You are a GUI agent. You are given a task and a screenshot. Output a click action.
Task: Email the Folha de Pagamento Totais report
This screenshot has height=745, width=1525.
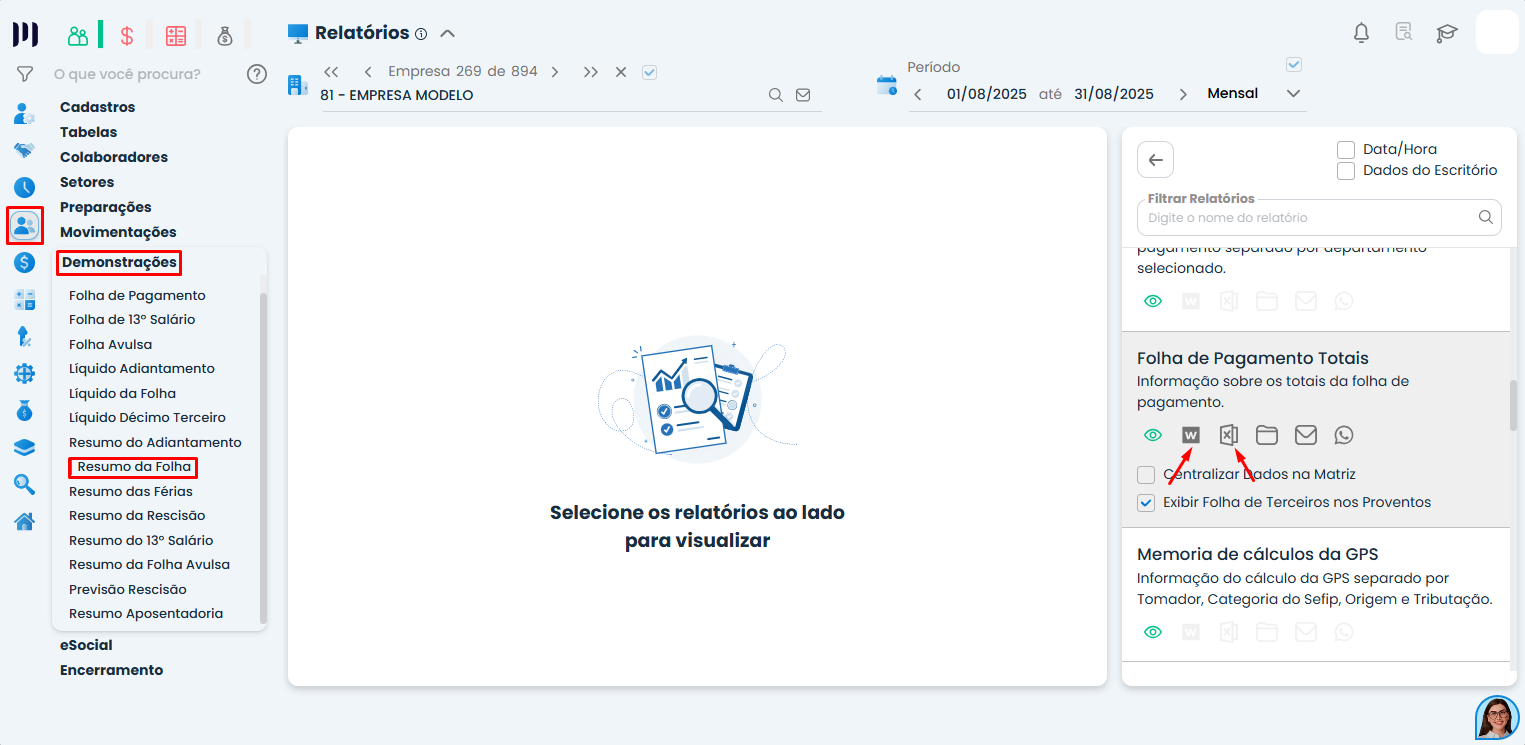pyautogui.click(x=1305, y=434)
